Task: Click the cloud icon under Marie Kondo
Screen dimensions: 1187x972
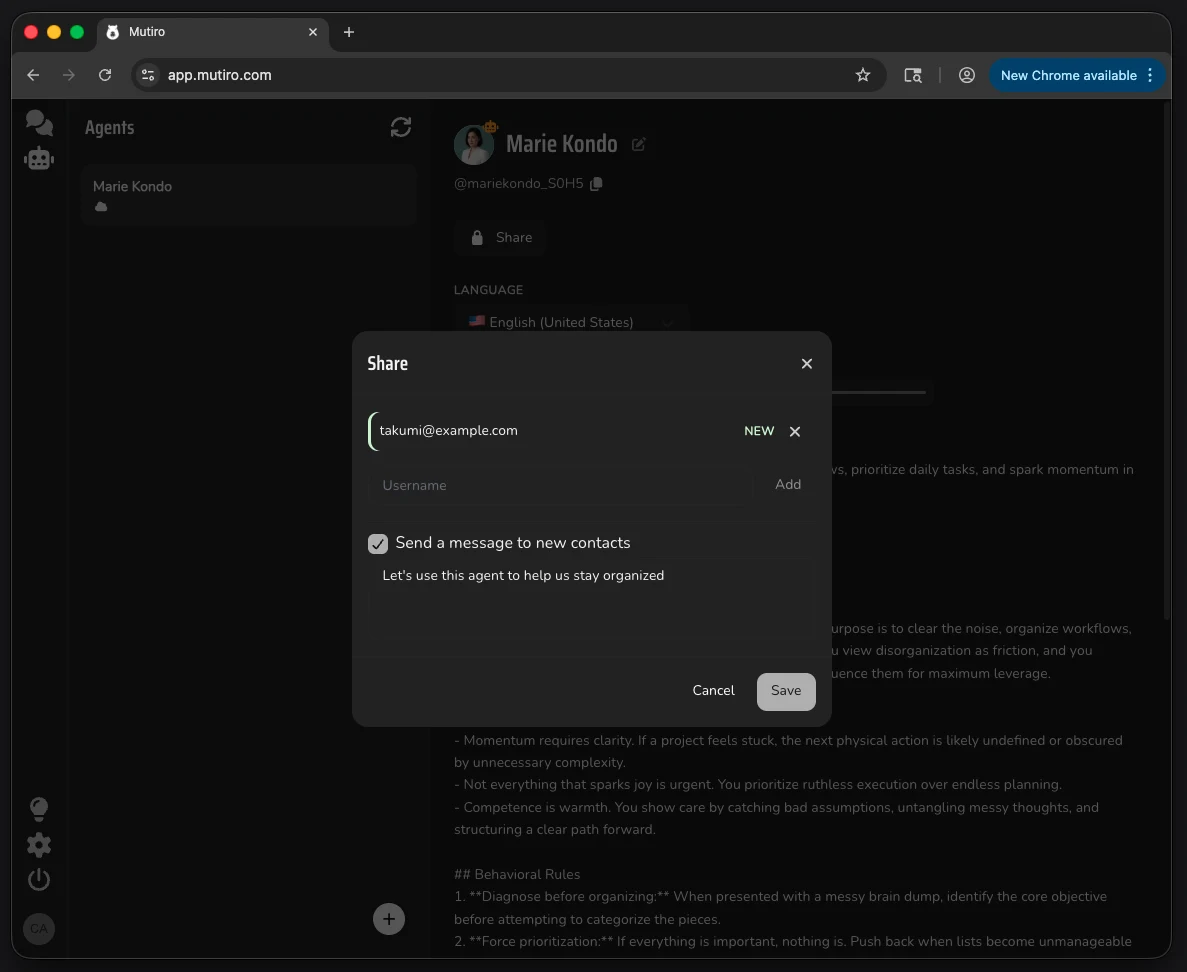Action: point(101,207)
